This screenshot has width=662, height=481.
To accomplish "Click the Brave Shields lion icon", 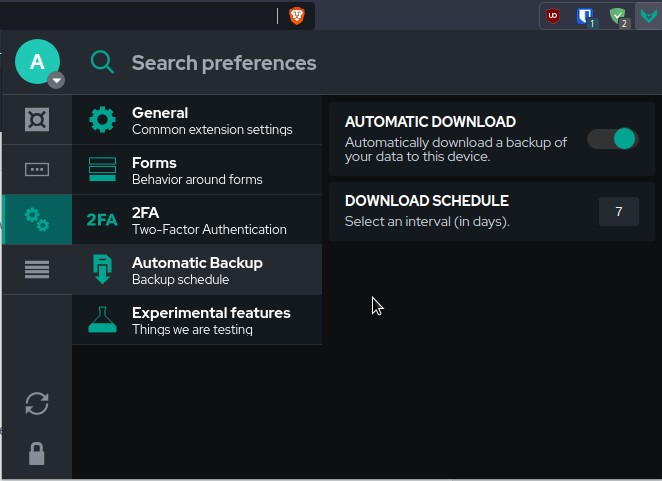I will (x=297, y=15).
